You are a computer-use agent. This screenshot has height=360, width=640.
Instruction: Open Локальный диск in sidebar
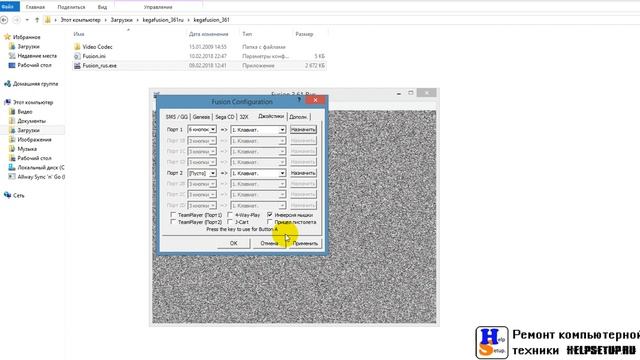41,168
